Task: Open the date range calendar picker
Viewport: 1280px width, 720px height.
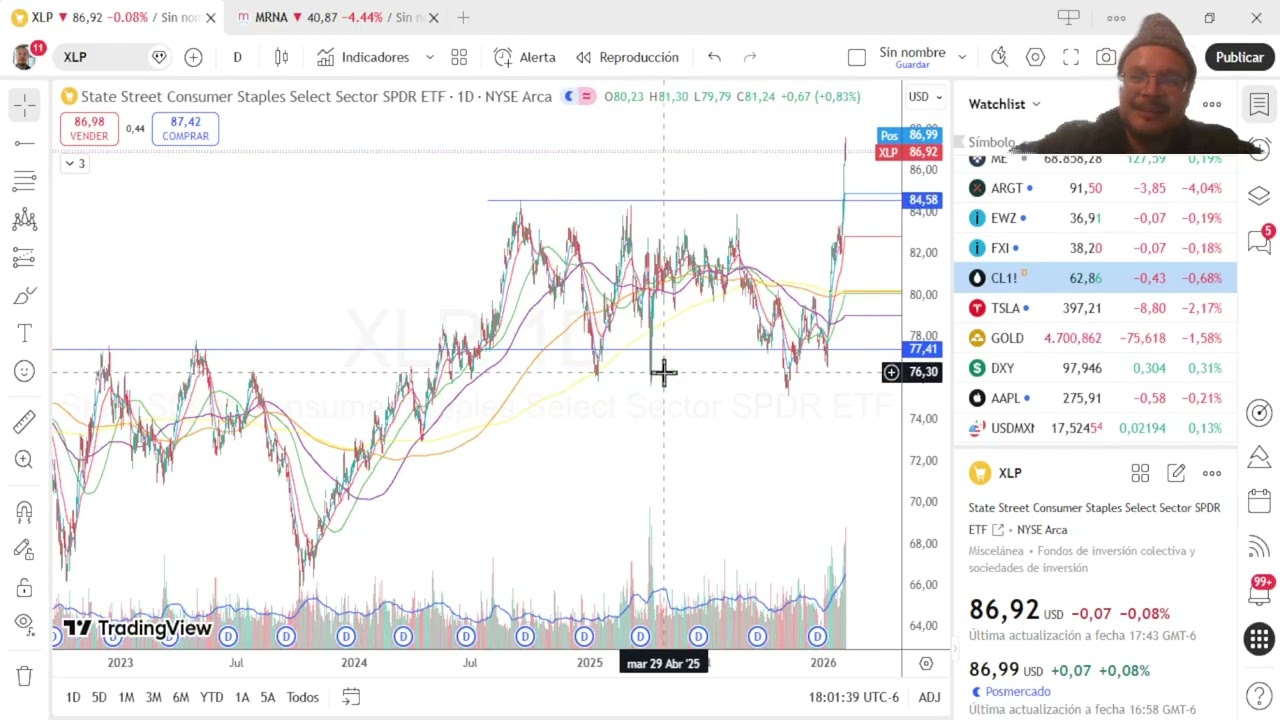Action: click(351, 696)
